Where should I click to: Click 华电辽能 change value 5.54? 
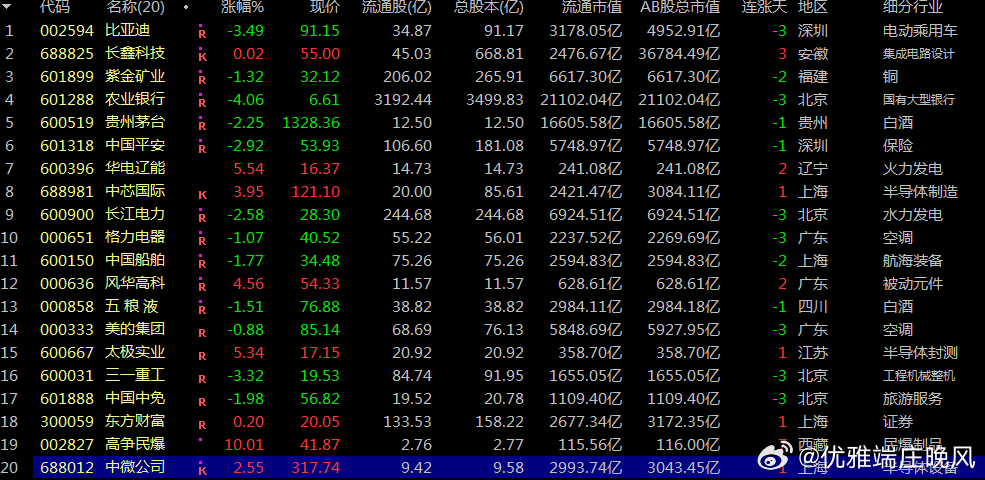click(x=248, y=168)
